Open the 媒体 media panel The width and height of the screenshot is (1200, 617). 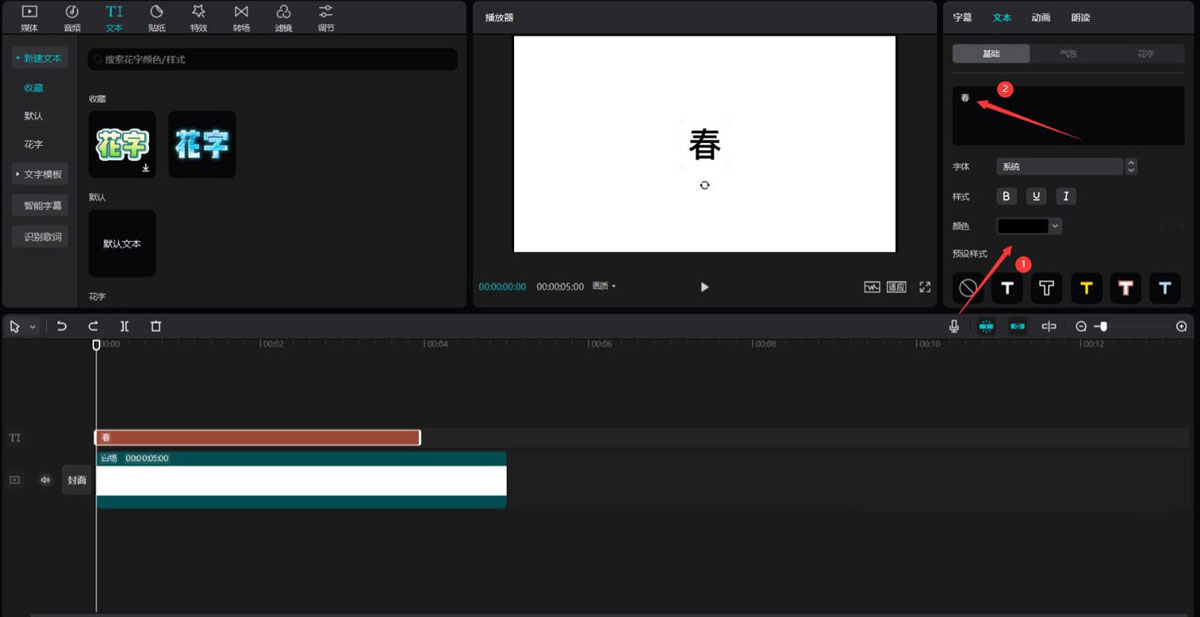[x=28, y=15]
